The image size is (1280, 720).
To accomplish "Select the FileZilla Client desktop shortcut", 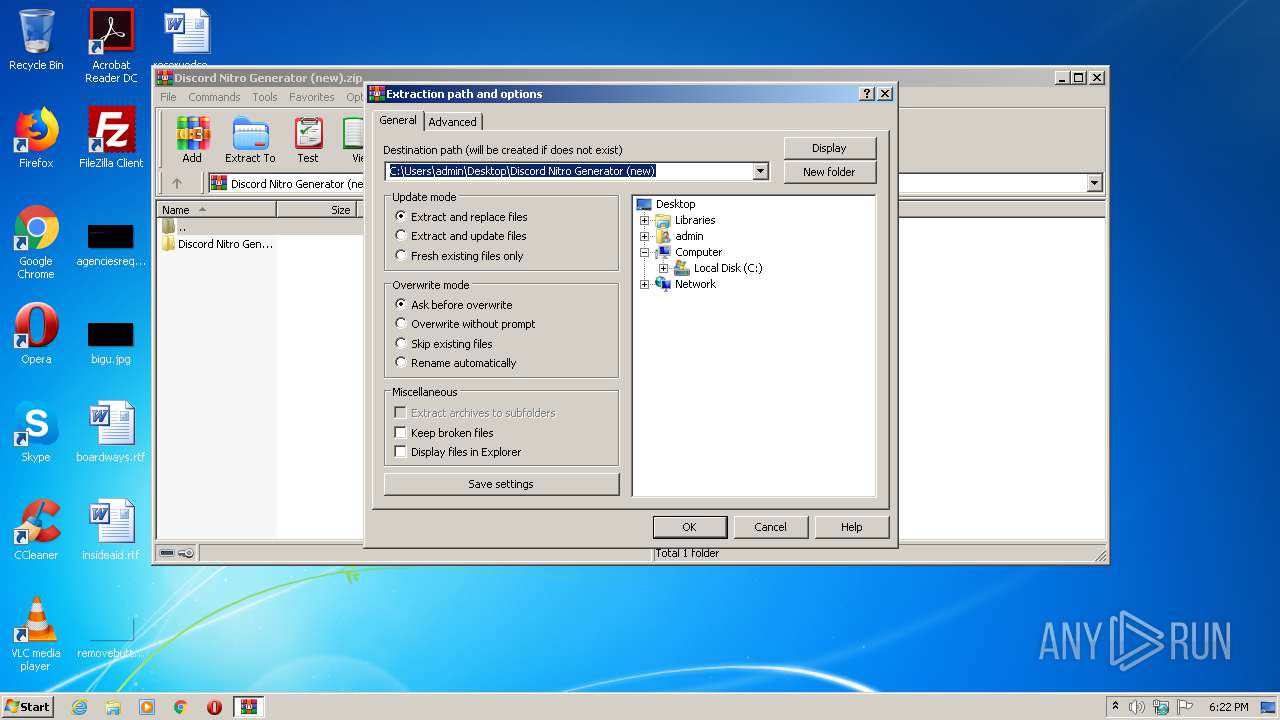I will tap(111, 138).
